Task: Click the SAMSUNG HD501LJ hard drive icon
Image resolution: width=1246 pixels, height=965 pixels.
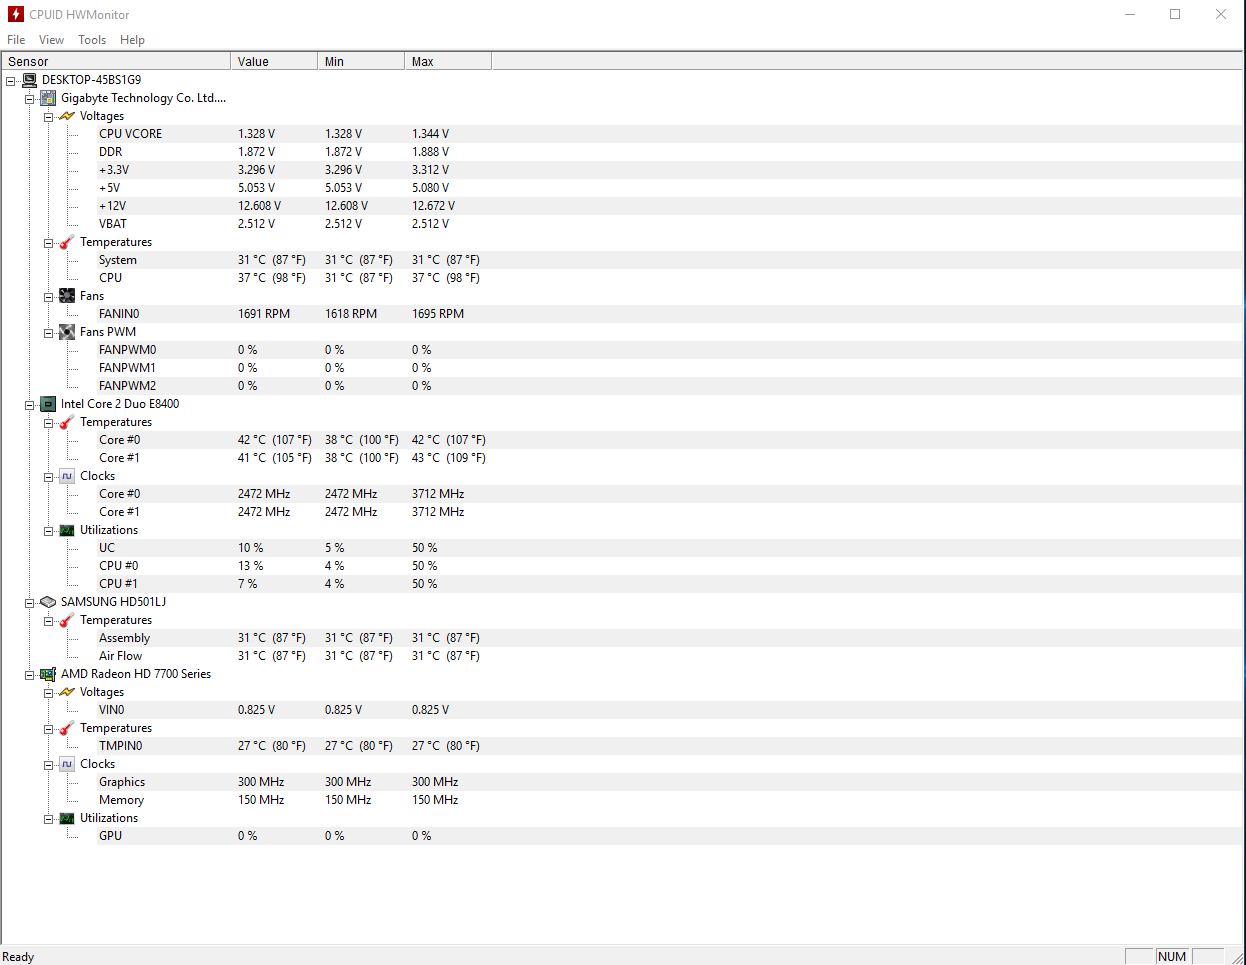Action: point(48,602)
